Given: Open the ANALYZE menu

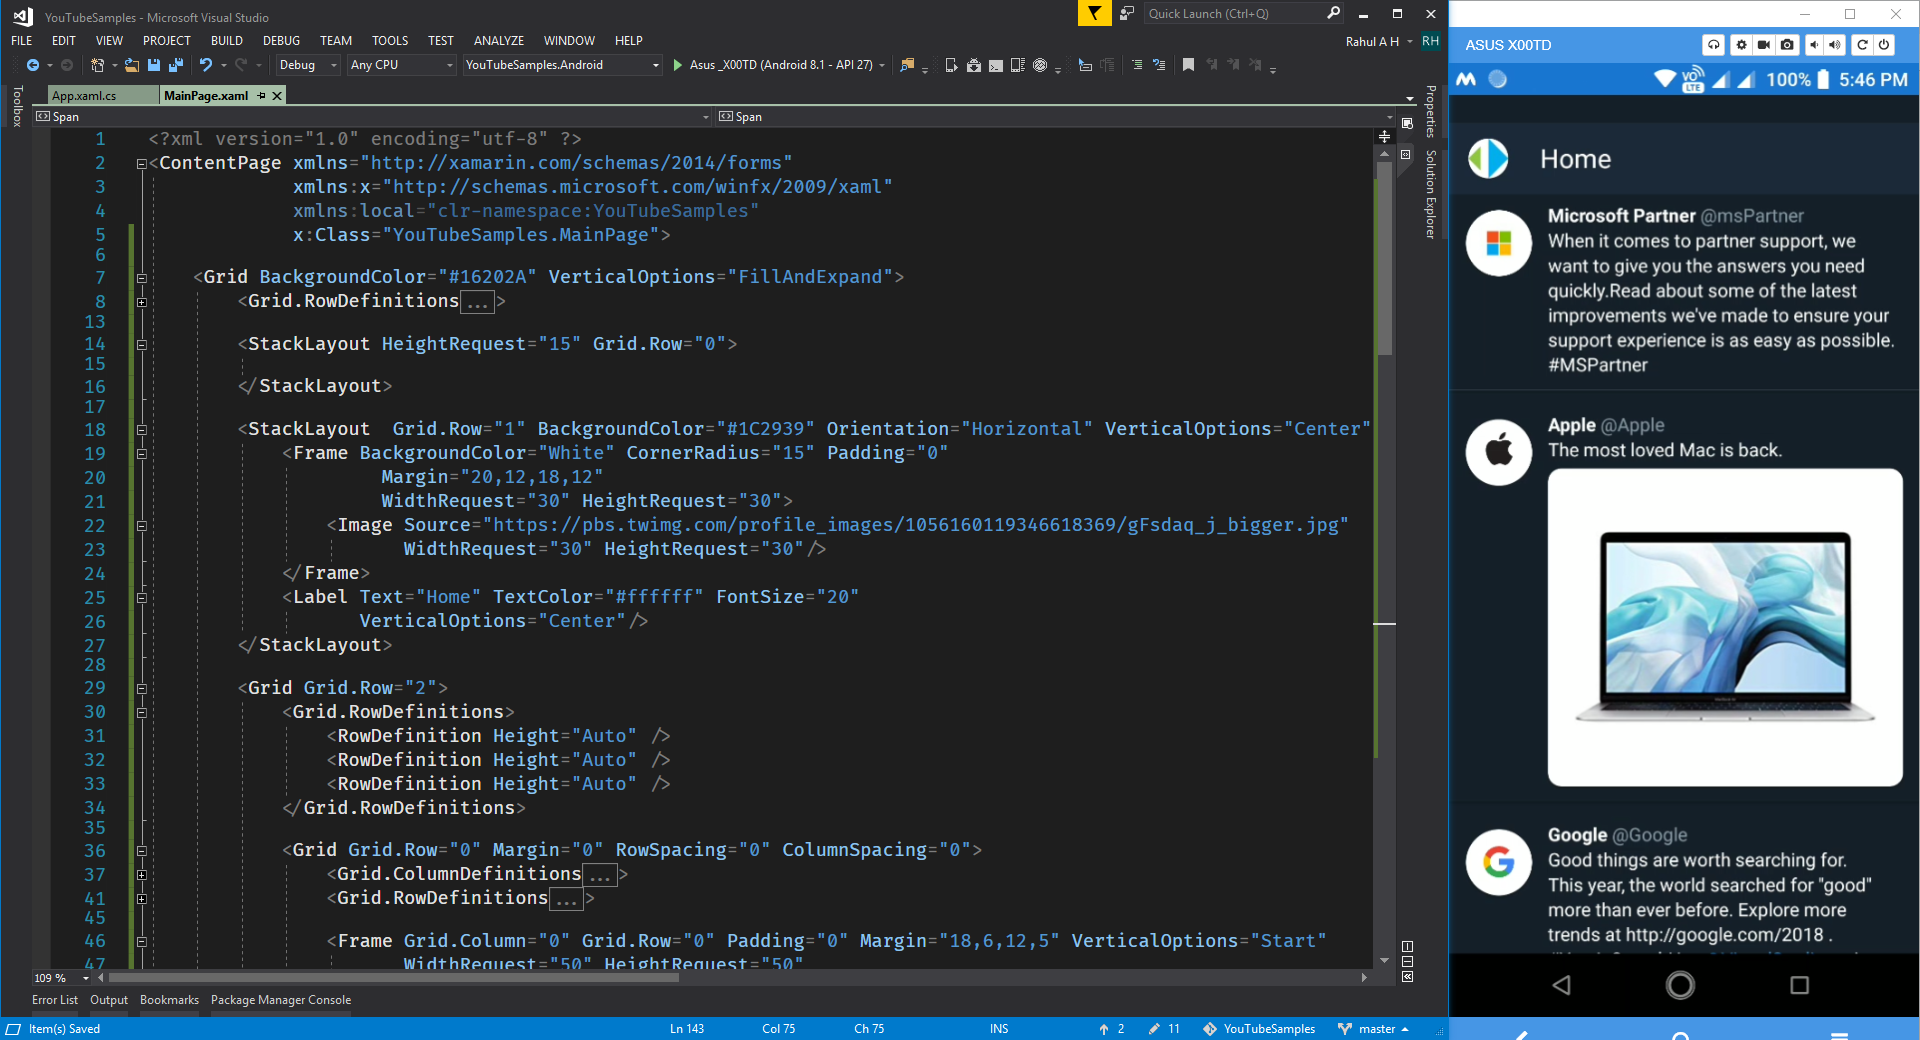Looking at the screenshot, I should pyautogui.click(x=499, y=41).
